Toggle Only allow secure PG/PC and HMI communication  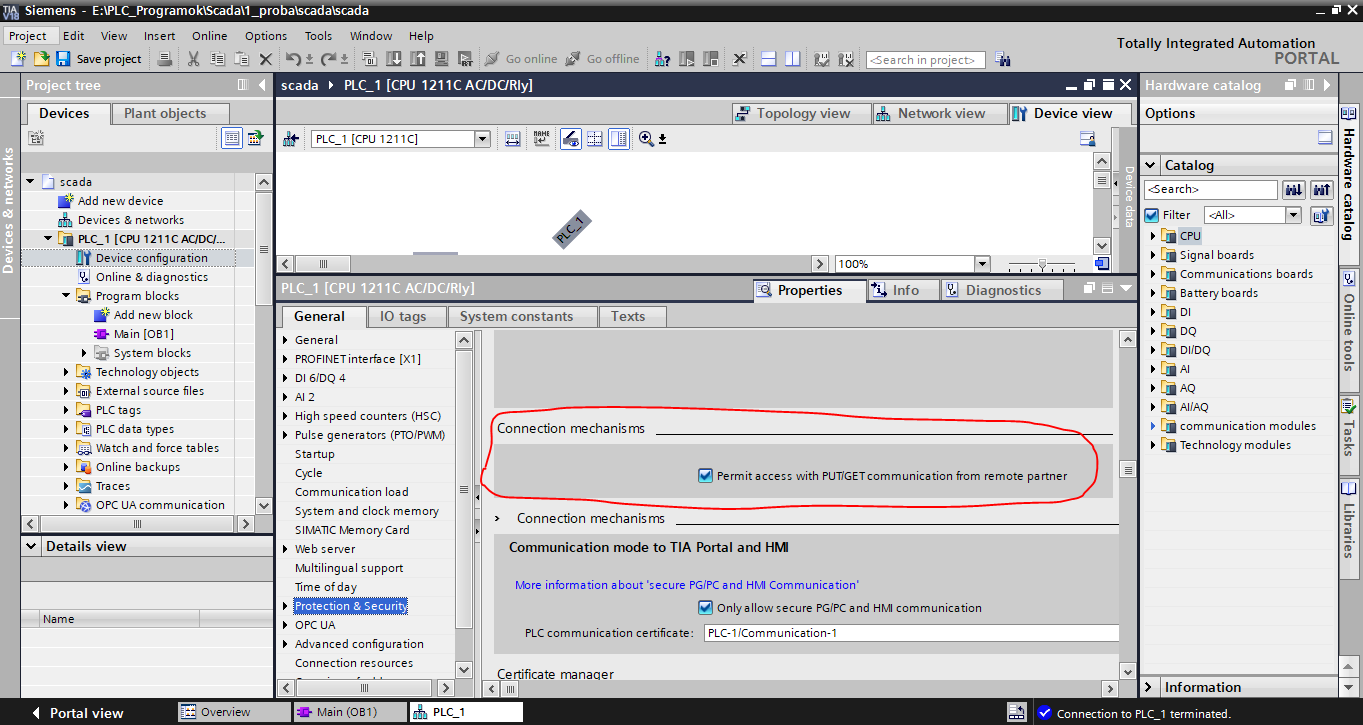pos(705,607)
